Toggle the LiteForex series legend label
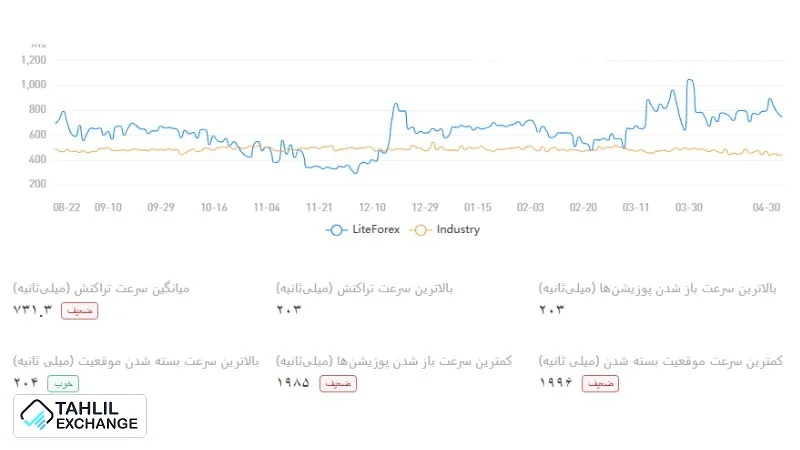Screen dimensions: 800x450 (x=378, y=229)
